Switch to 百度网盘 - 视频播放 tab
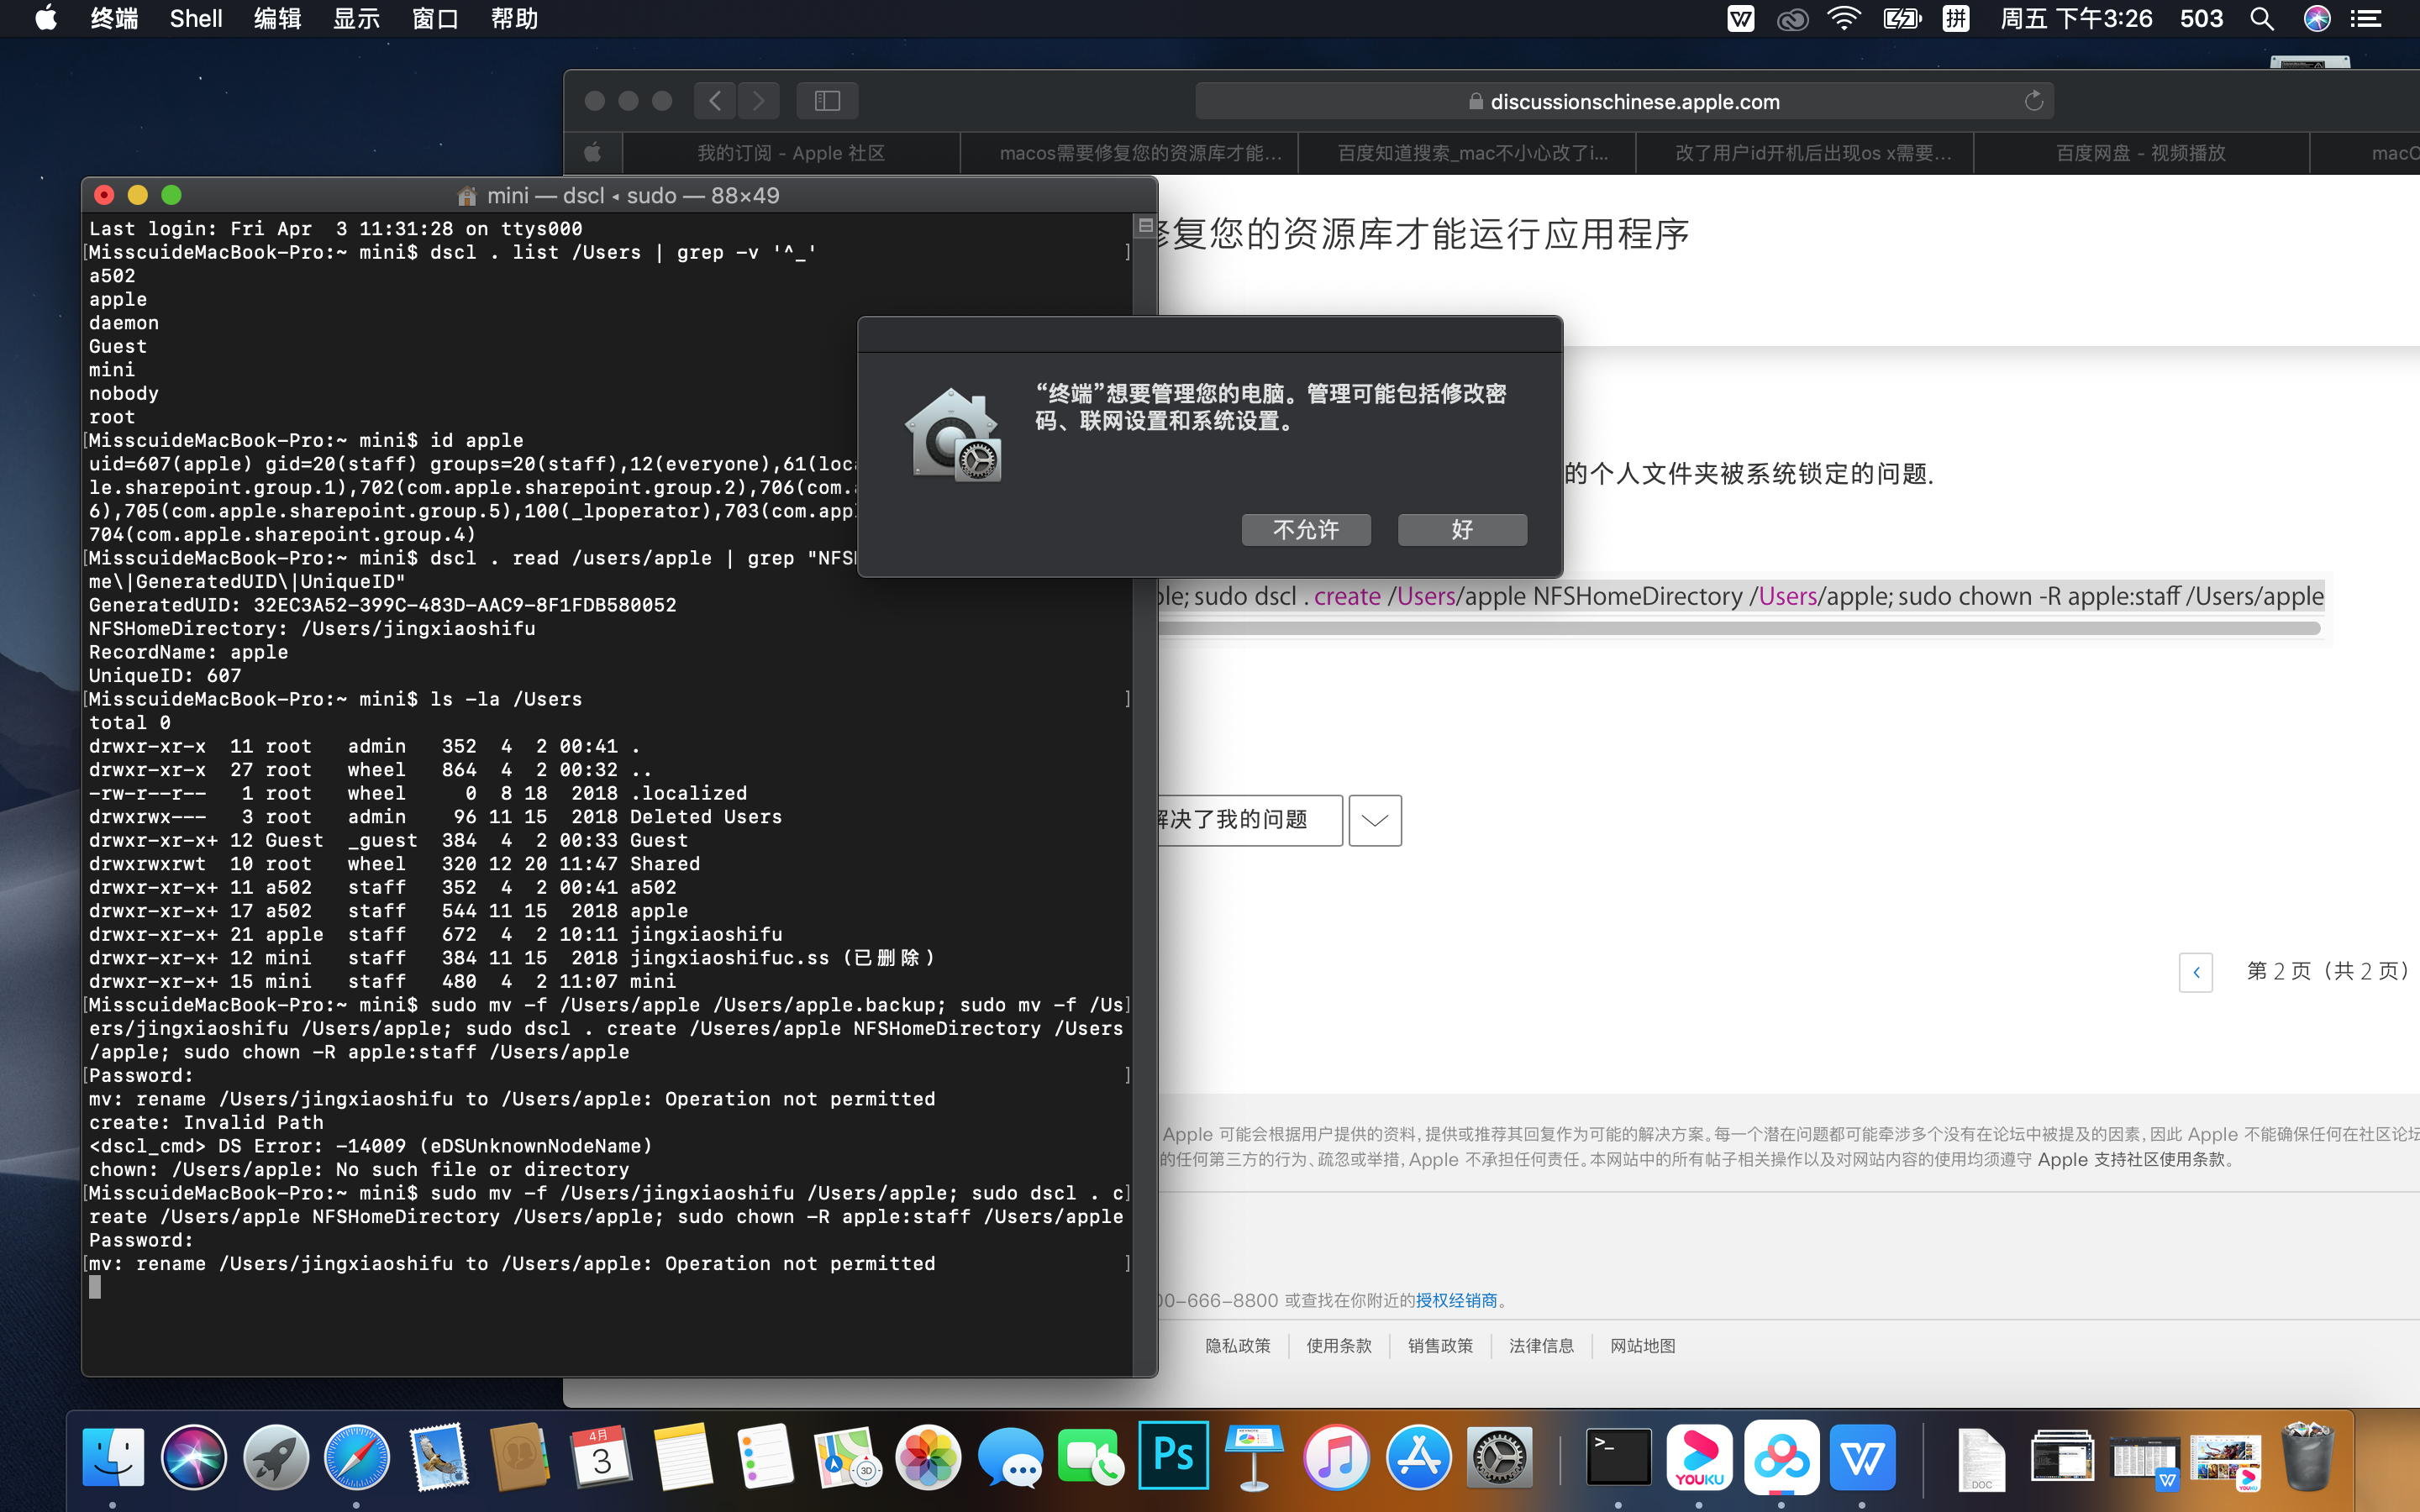The height and width of the screenshot is (1512, 2420). click(x=2140, y=153)
